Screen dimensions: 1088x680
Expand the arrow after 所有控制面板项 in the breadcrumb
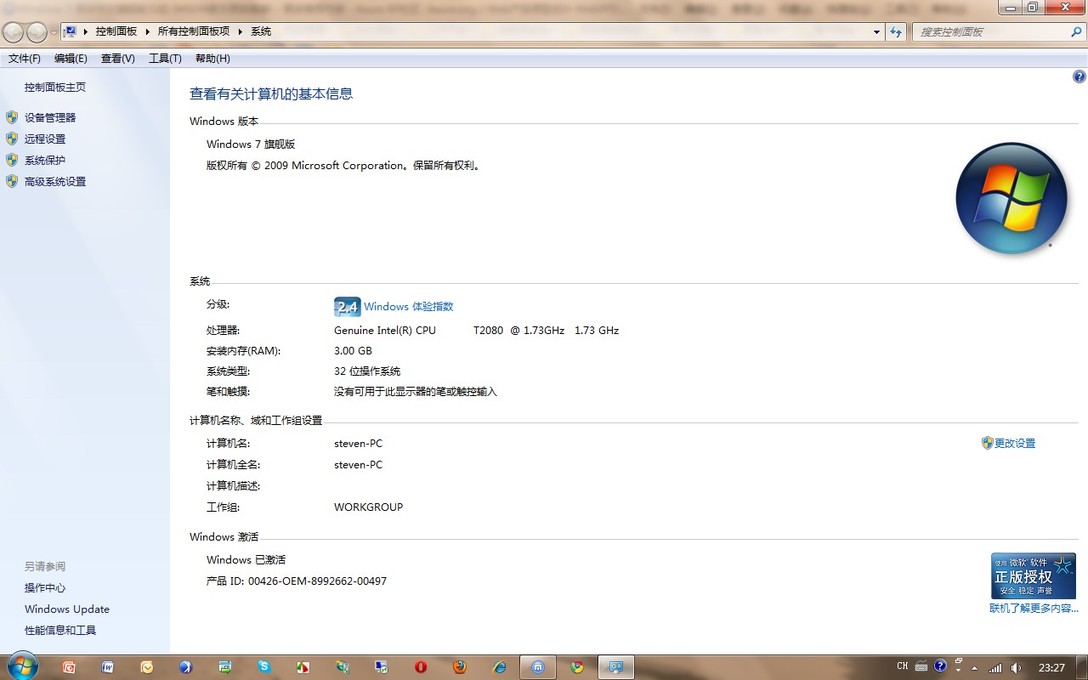(240, 32)
